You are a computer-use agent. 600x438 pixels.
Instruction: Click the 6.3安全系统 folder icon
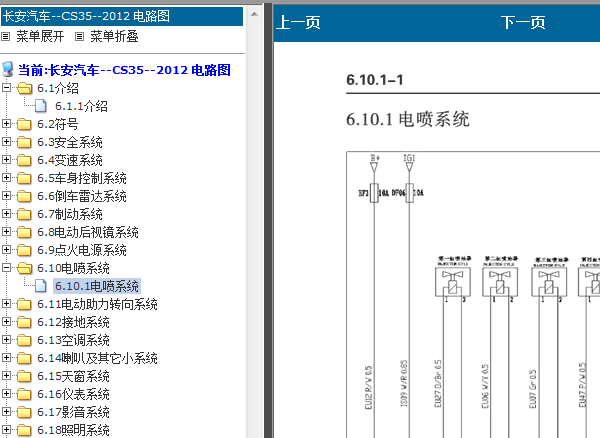[24, 142]
